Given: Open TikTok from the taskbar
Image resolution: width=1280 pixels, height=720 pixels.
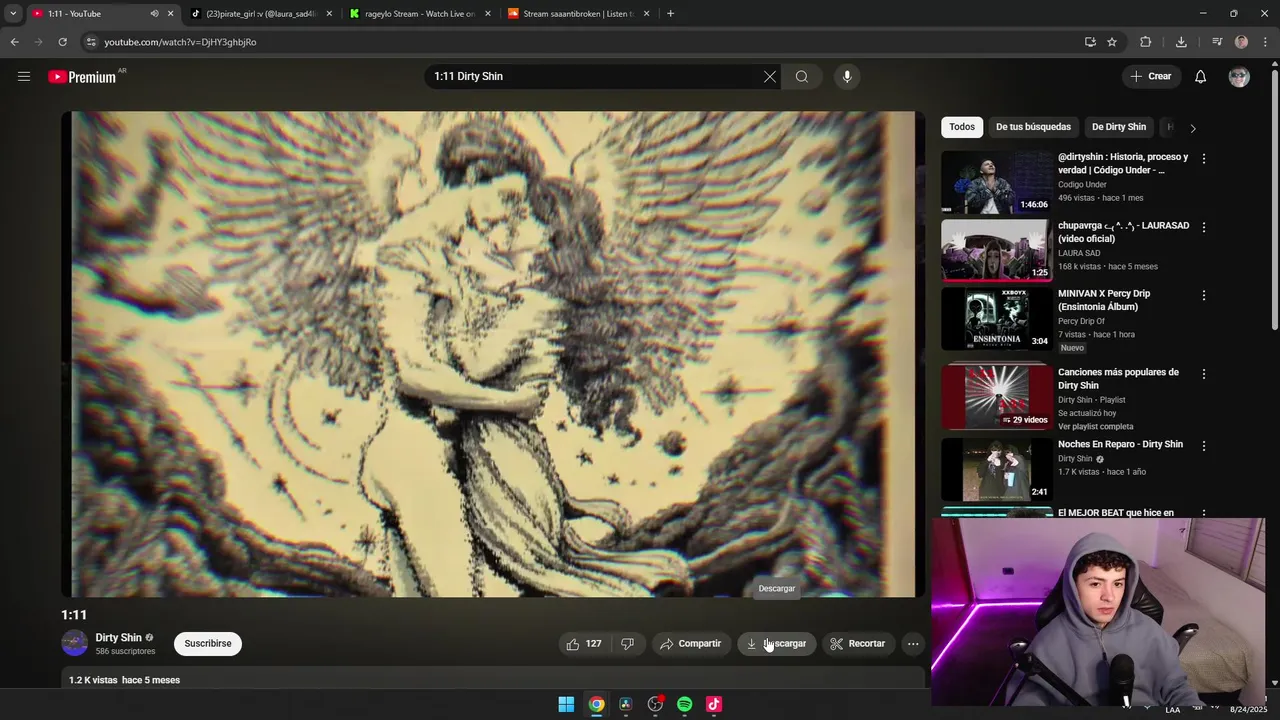Looking at the screenshot, I should click(714, 704).
